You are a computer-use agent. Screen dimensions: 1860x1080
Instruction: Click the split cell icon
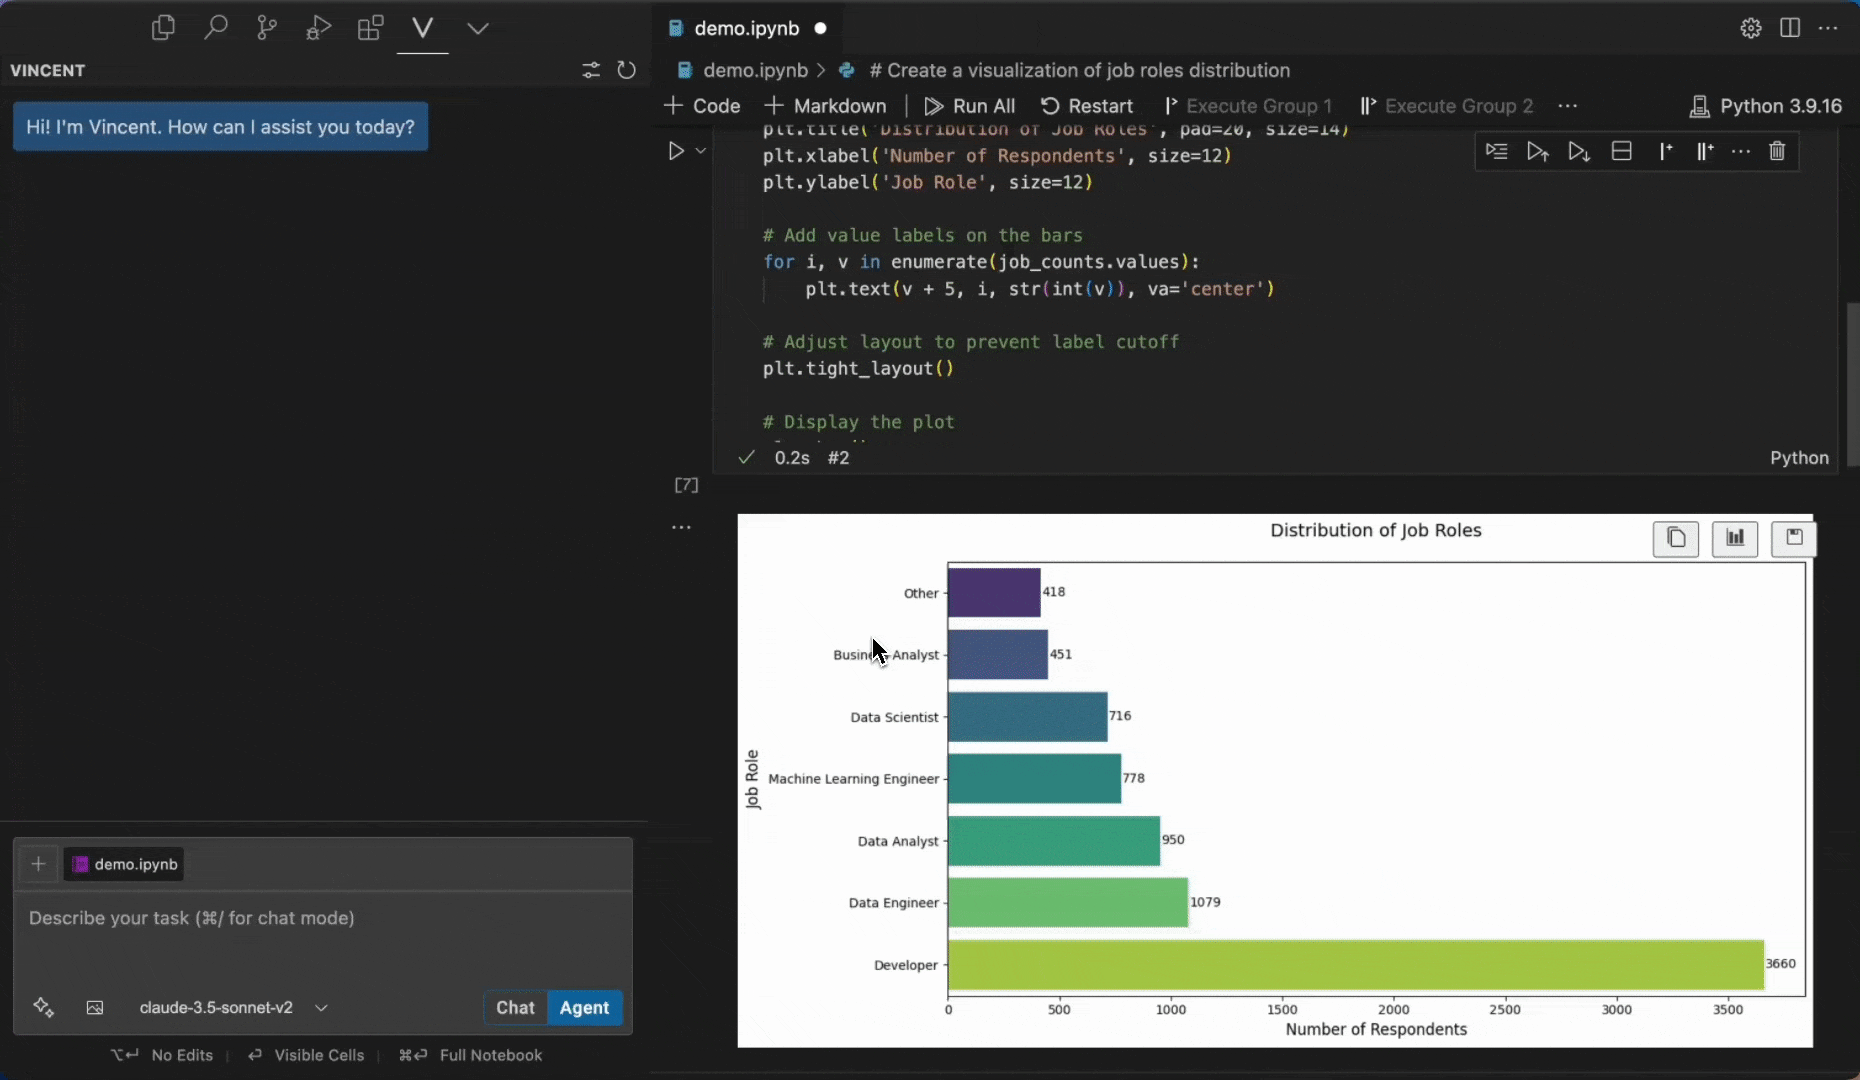click(1622, 151)
